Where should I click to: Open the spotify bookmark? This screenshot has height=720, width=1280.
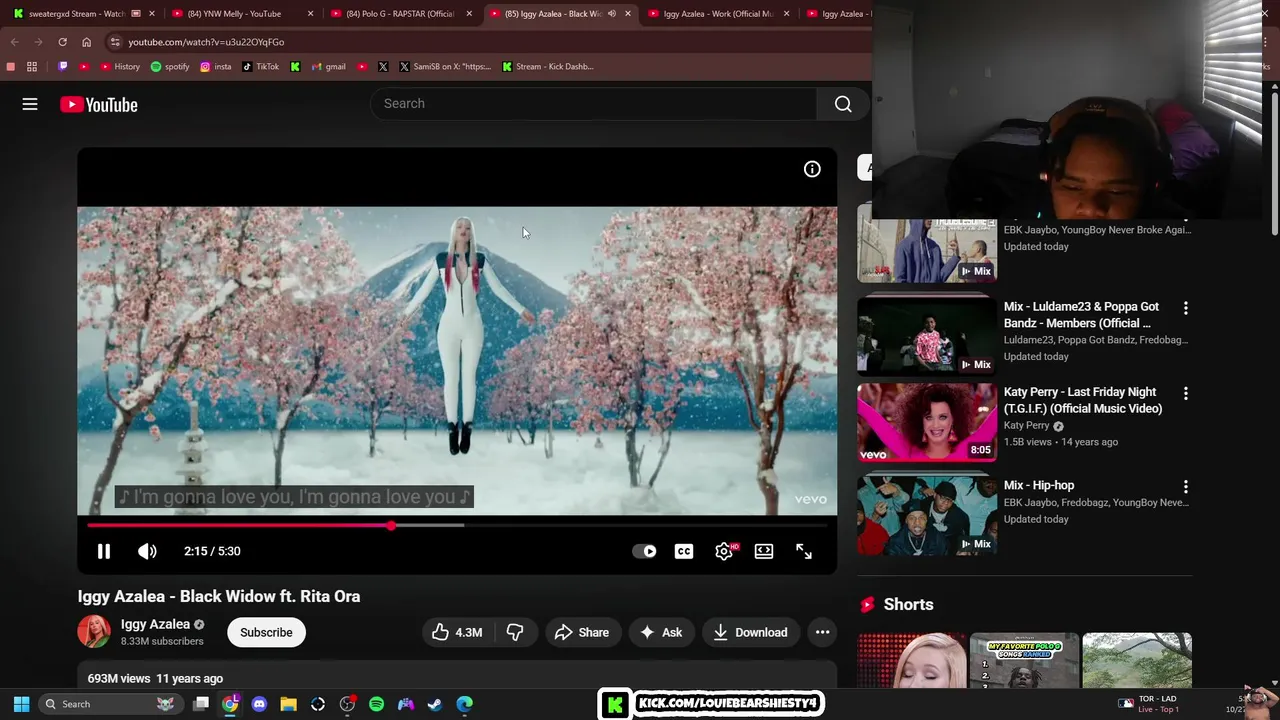pyautogui.click(x=170, y=67)
